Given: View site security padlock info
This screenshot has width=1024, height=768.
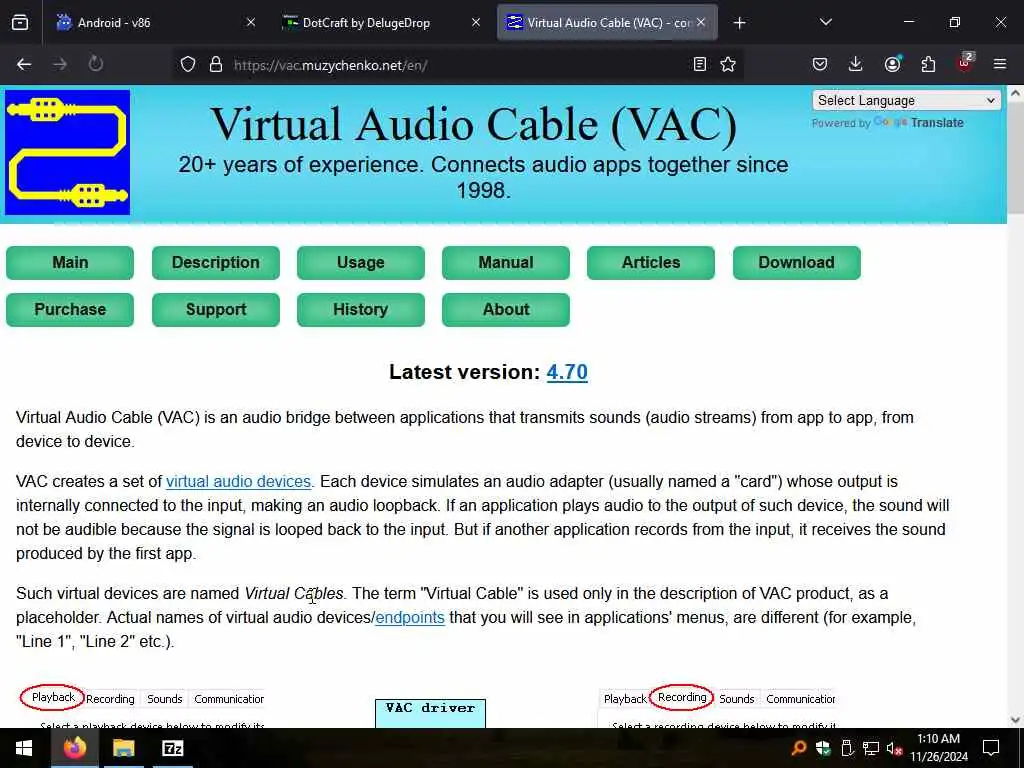Looking at the screenshot, I should tap(216, 65).
